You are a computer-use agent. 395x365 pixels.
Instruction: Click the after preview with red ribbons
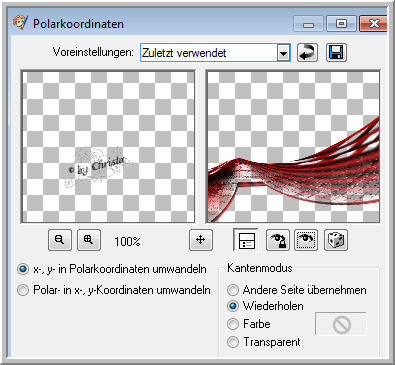coord(293,147)
